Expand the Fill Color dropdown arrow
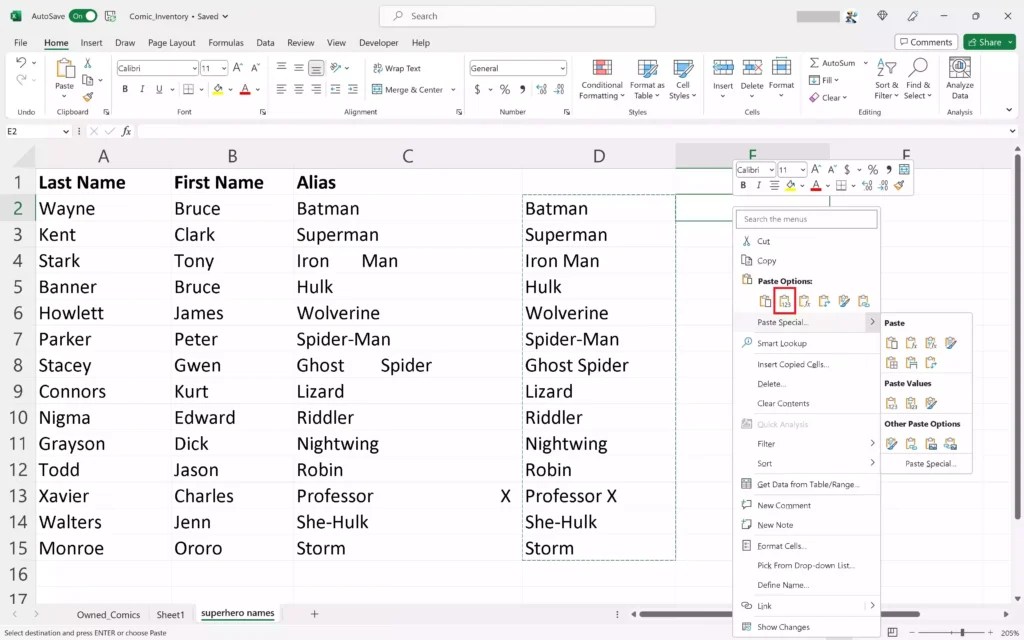Image resolution: width=1024 pixels, height=640 pixels. (802, 186)
